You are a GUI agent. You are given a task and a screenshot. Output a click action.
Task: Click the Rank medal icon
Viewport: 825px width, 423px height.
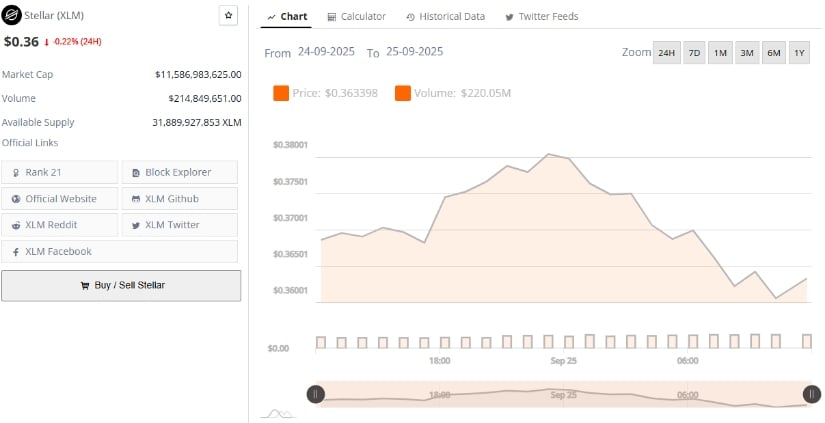pos(16,173)
